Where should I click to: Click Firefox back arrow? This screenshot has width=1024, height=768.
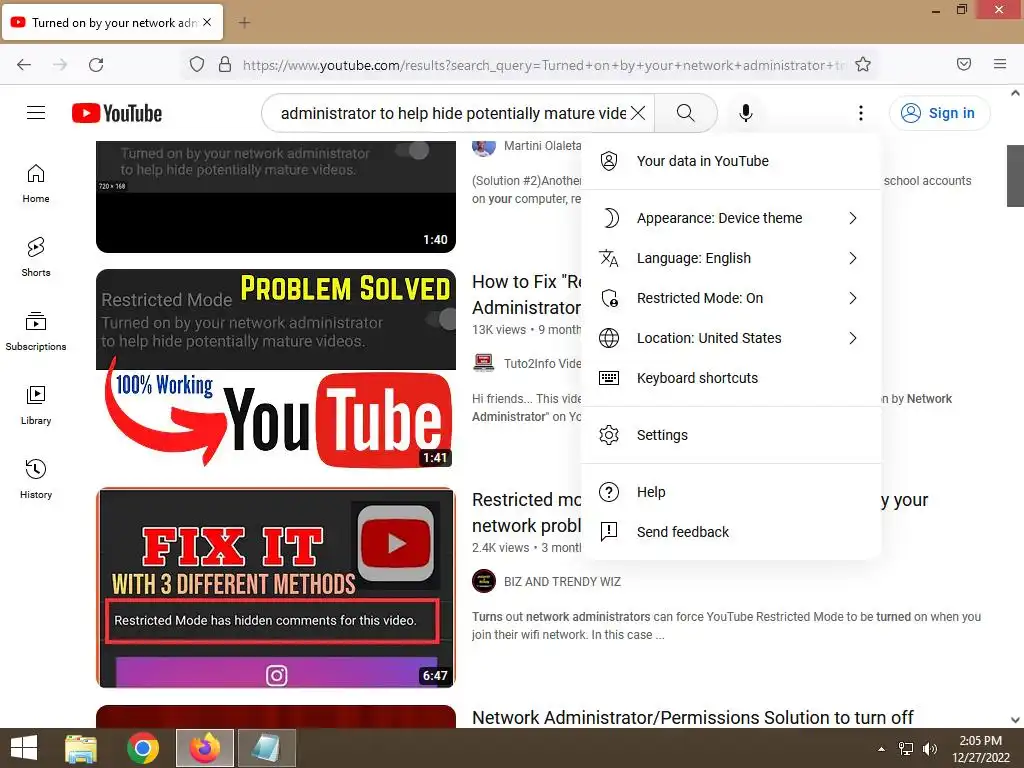(24, 65)
